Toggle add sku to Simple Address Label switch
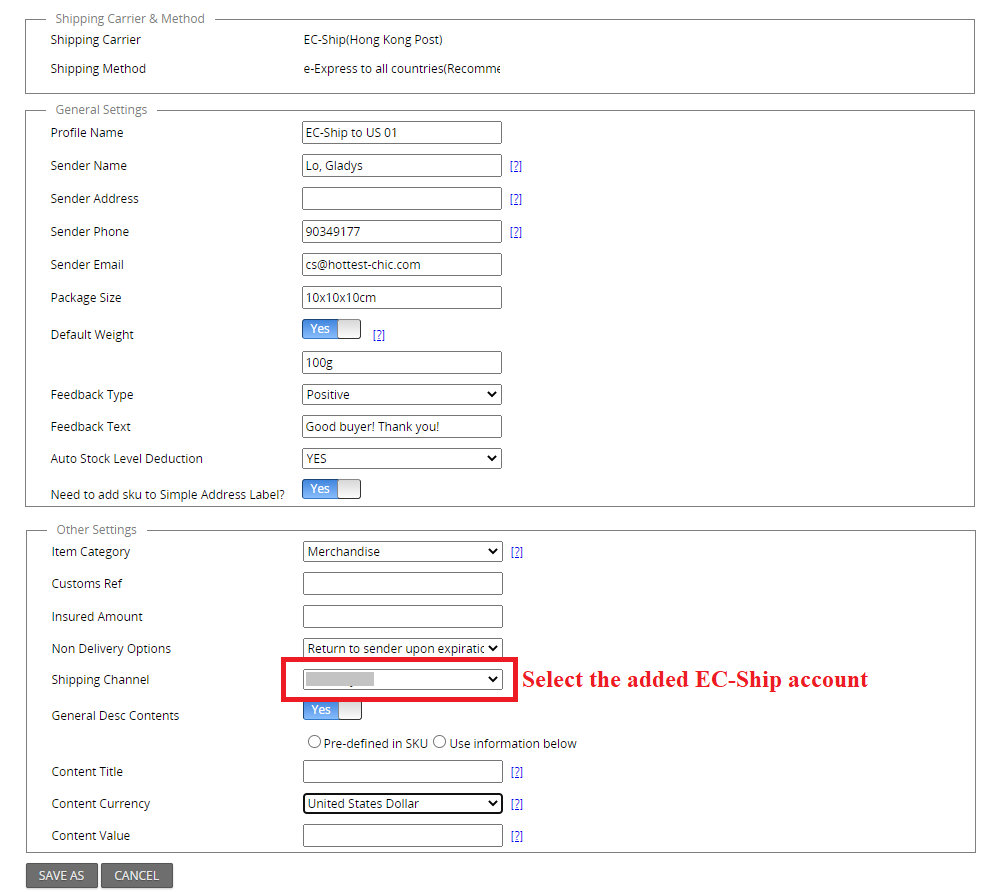The height and width of the screenshot is (892, 990). pos(331,489)
